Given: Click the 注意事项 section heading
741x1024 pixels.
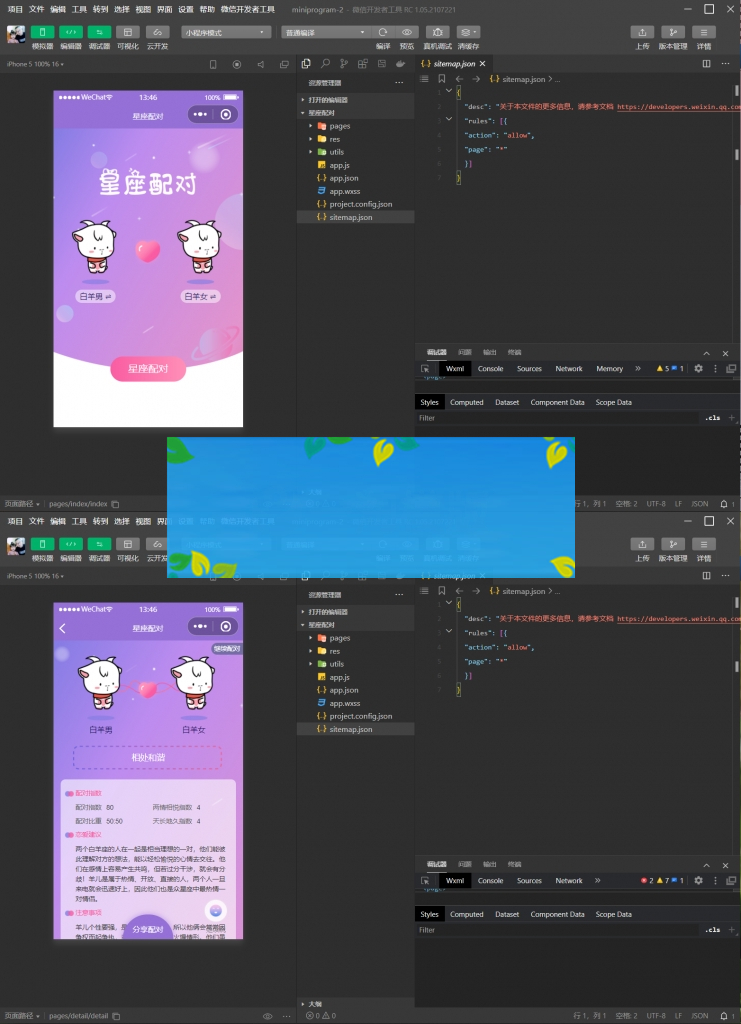Looking at the screenshot, I should click(88, 913).
